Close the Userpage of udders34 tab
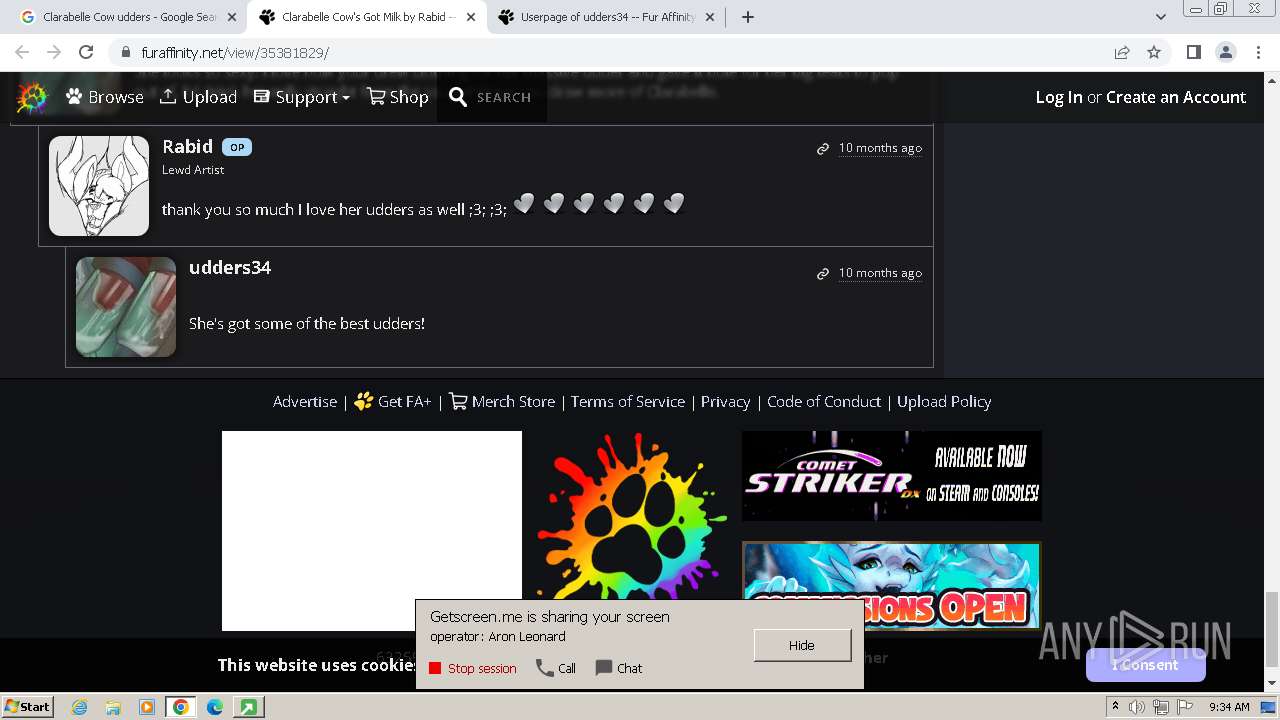 pos(710,17)
